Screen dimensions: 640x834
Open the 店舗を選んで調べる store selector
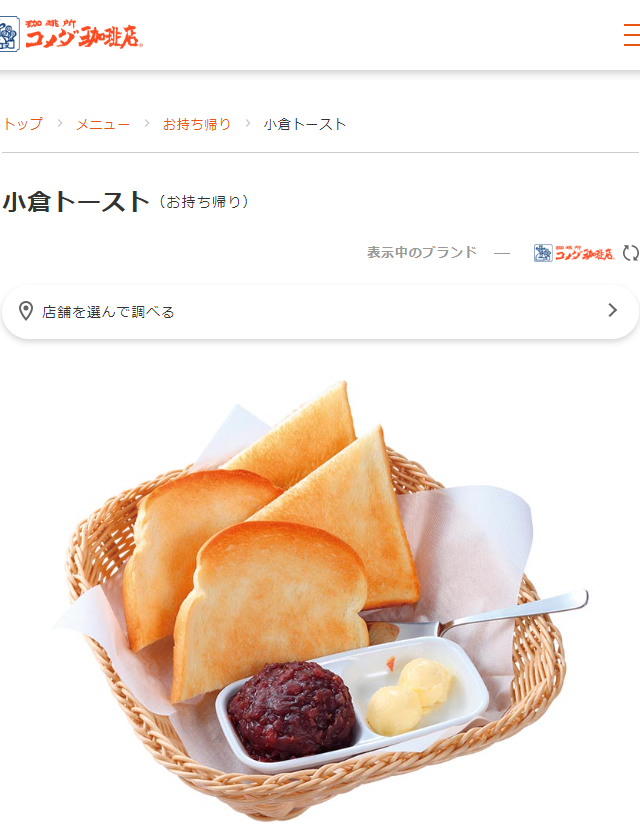320,312
